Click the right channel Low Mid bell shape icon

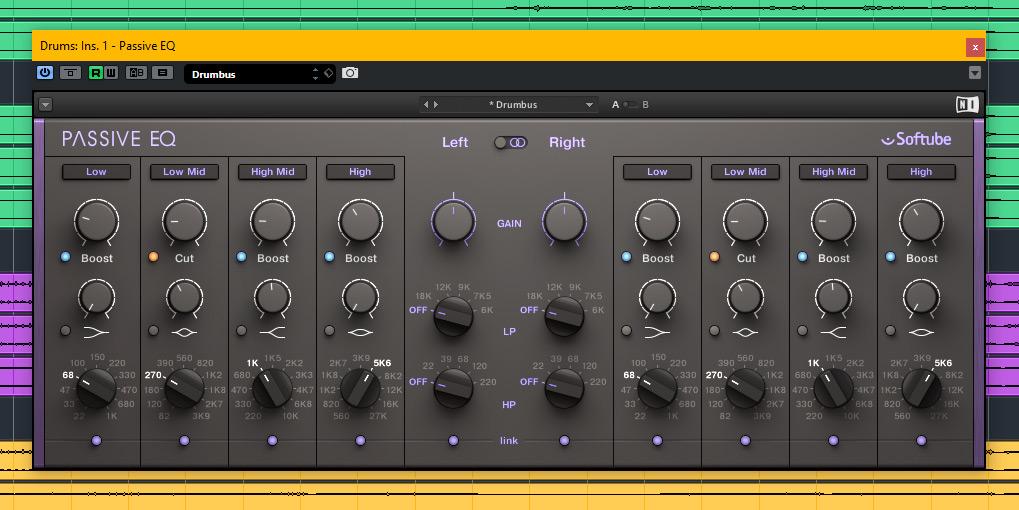pos(745,332)
